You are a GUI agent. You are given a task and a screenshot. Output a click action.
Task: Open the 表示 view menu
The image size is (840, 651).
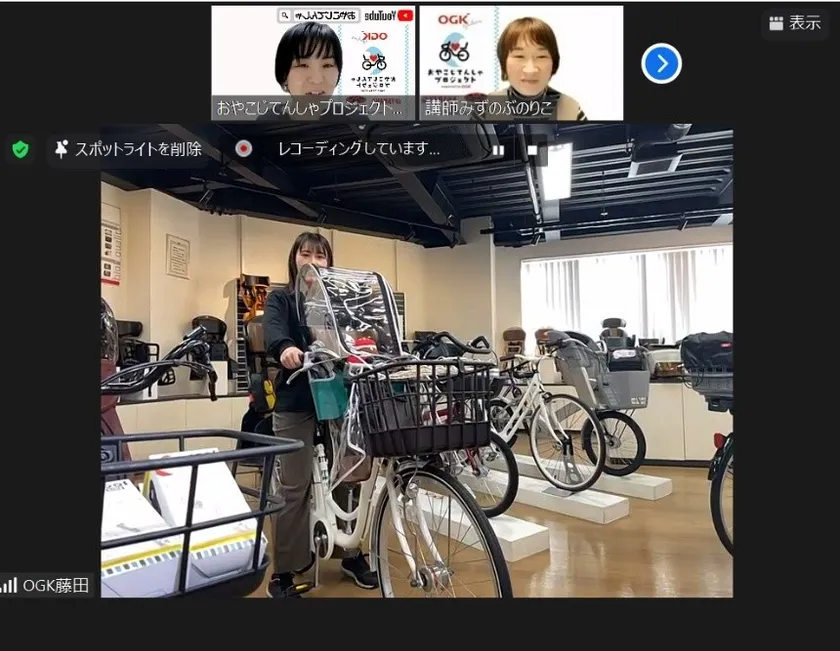[795, 23]
